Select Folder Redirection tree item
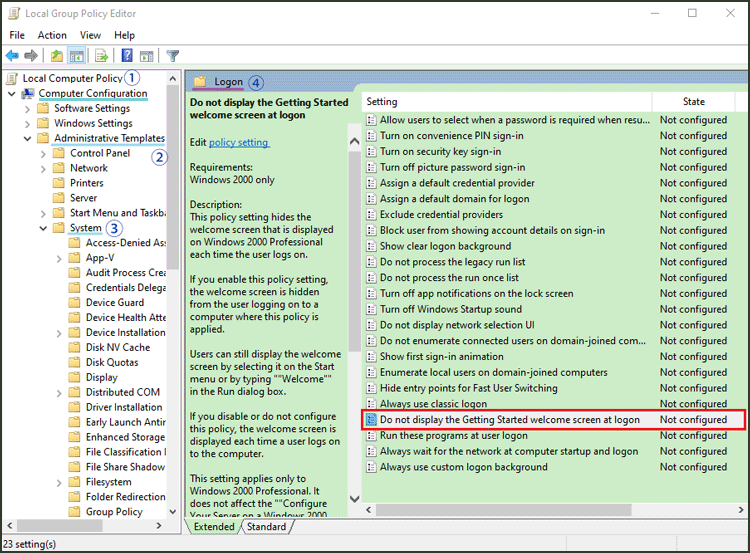 coord(125,497)
